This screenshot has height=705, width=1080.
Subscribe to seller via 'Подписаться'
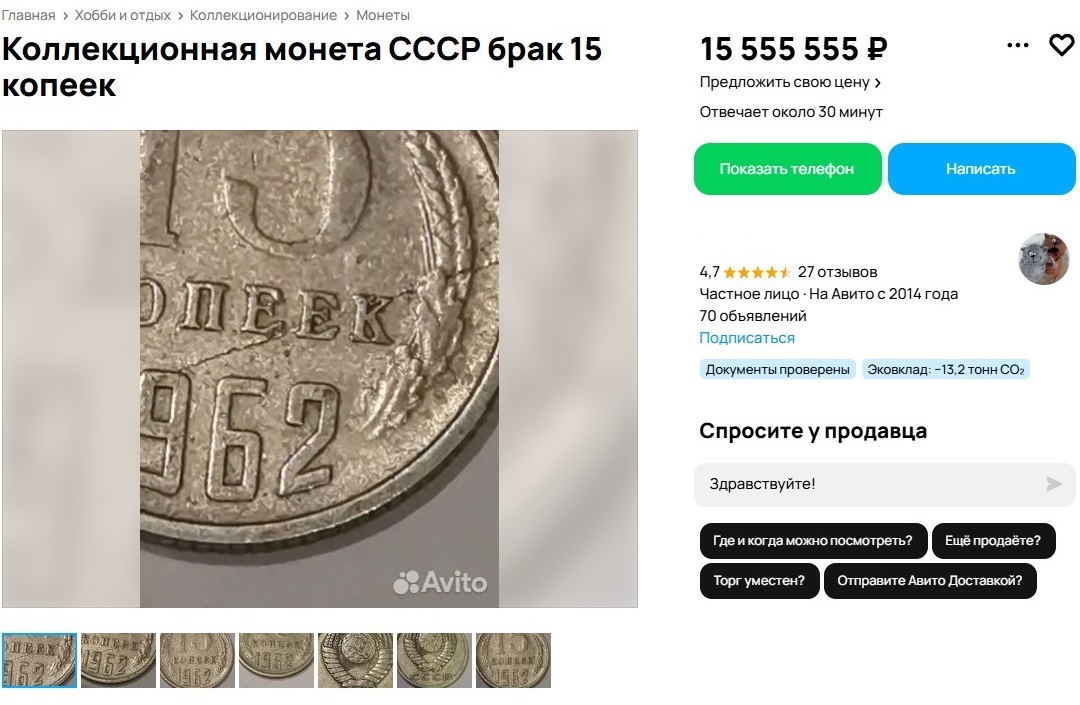(747, 338)
